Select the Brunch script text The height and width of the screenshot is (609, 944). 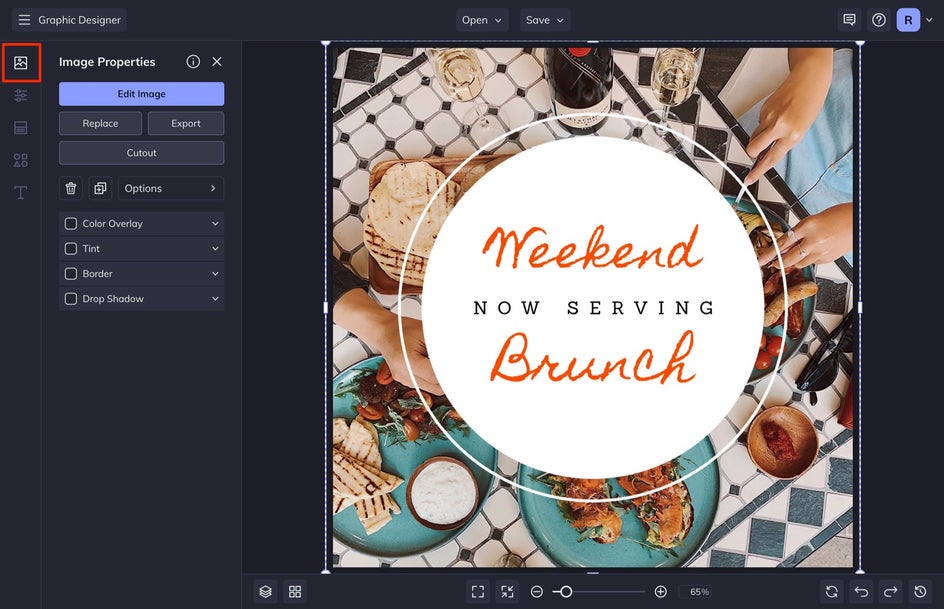594,358
